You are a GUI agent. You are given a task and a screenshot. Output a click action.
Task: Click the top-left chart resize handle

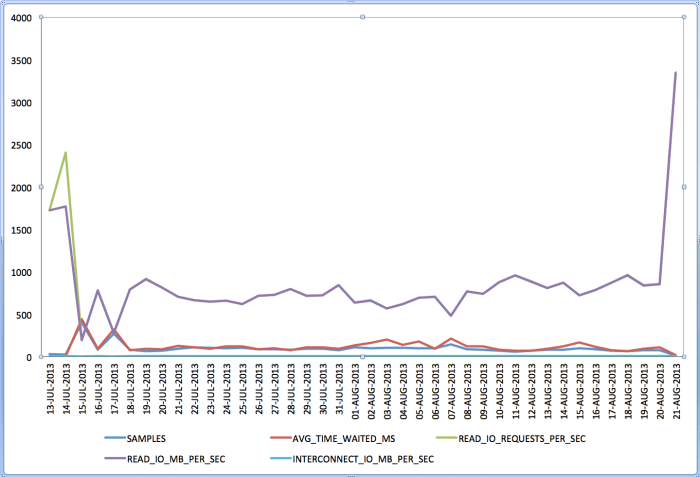tap(41, 18)
